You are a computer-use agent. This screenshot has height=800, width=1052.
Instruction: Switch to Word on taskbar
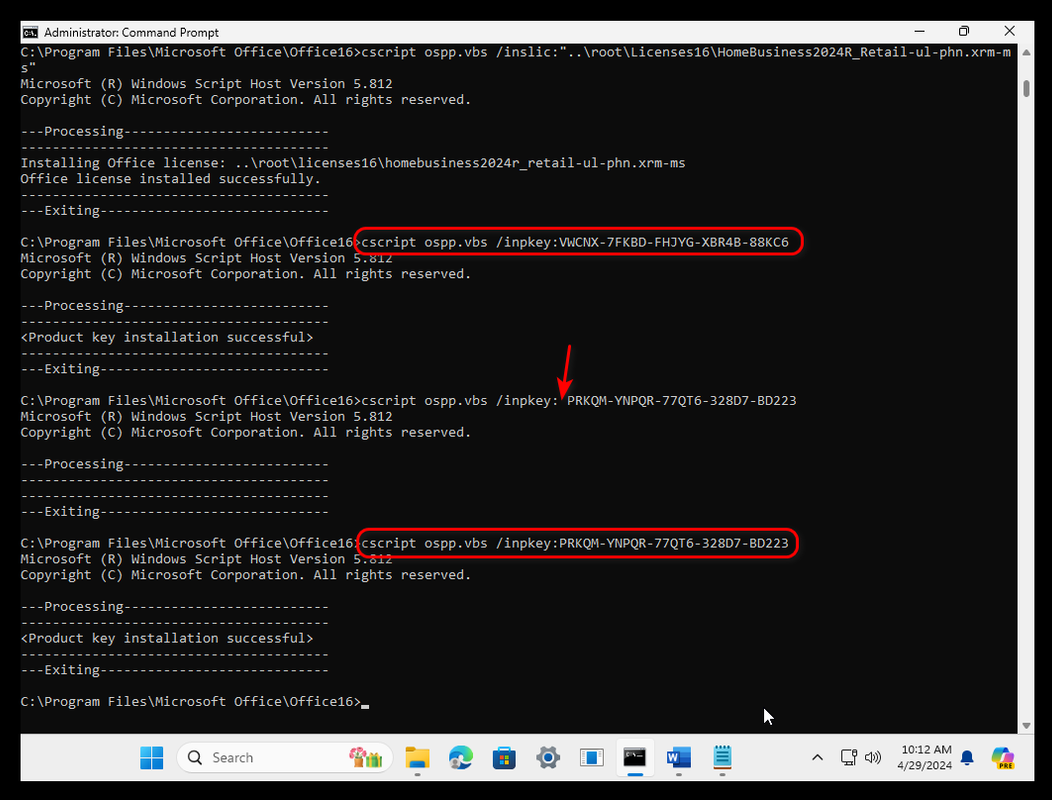[678, 758]
